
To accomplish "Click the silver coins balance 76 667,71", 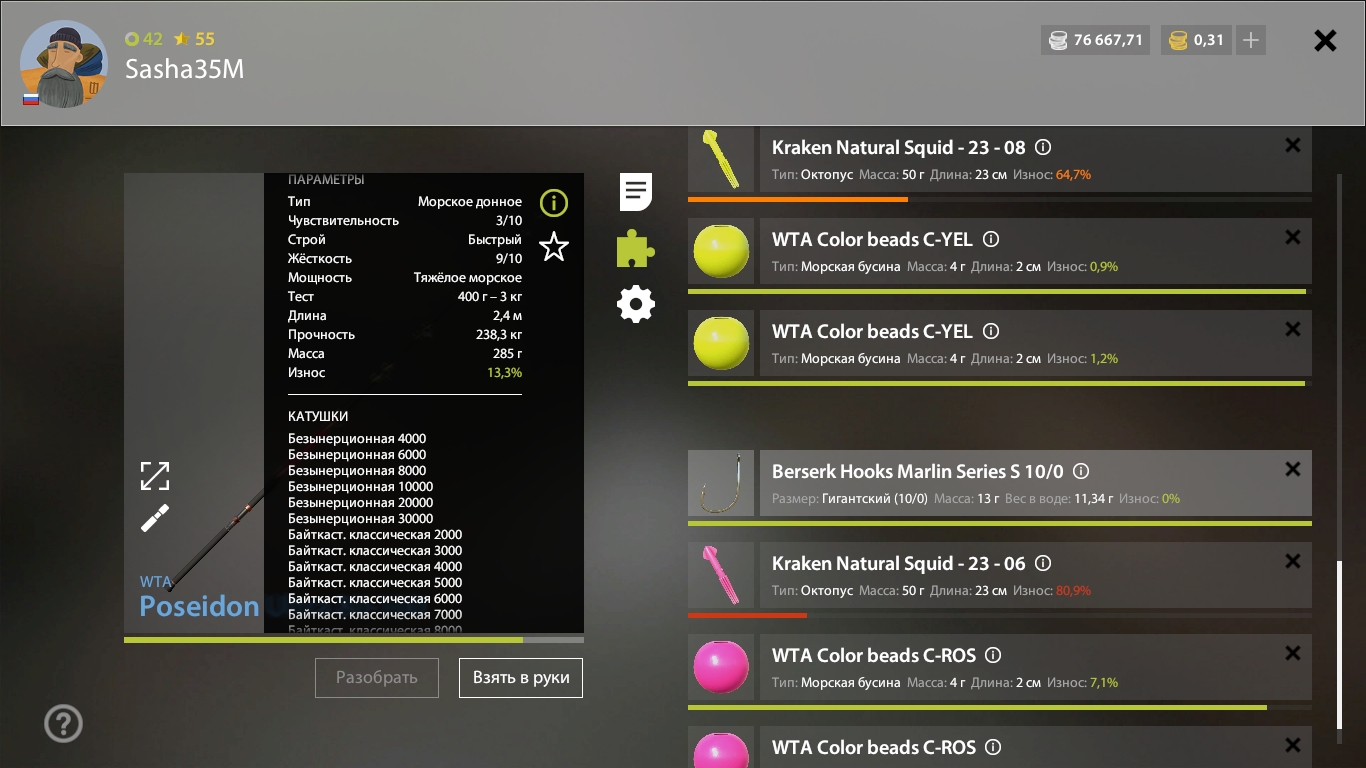I will coord(1096,41).
